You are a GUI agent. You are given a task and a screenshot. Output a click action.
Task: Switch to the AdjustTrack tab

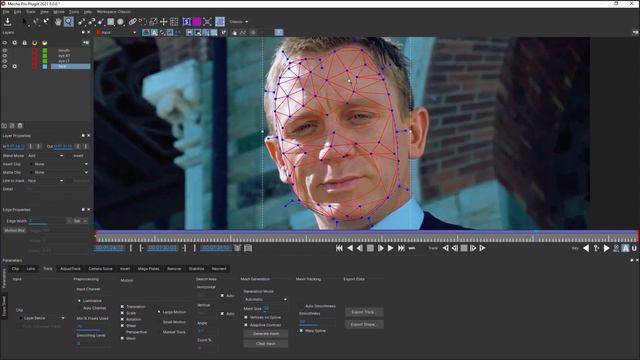(x=70, y=269)
